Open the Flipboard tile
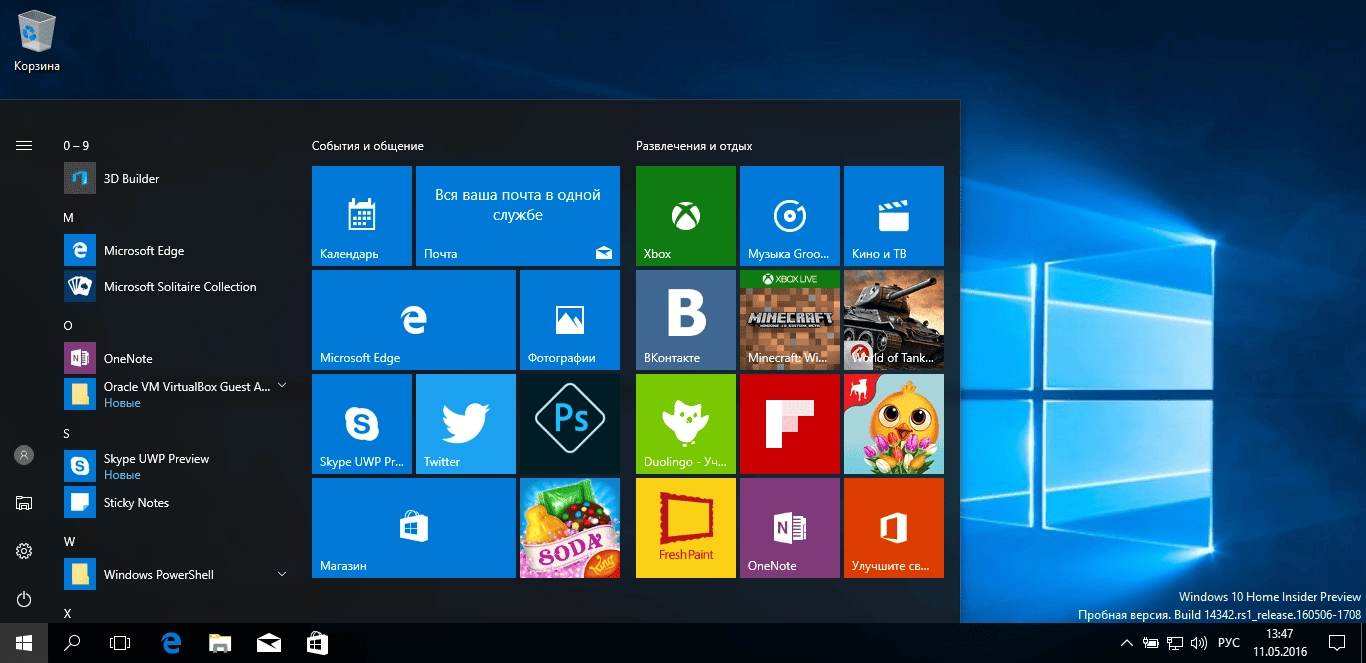 click(790, 424)
